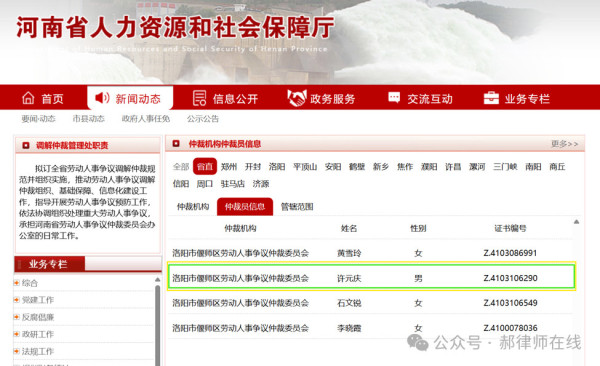Open the 法规工作 list item
This screenshot has width=600, height=366.
click(38, 351)
